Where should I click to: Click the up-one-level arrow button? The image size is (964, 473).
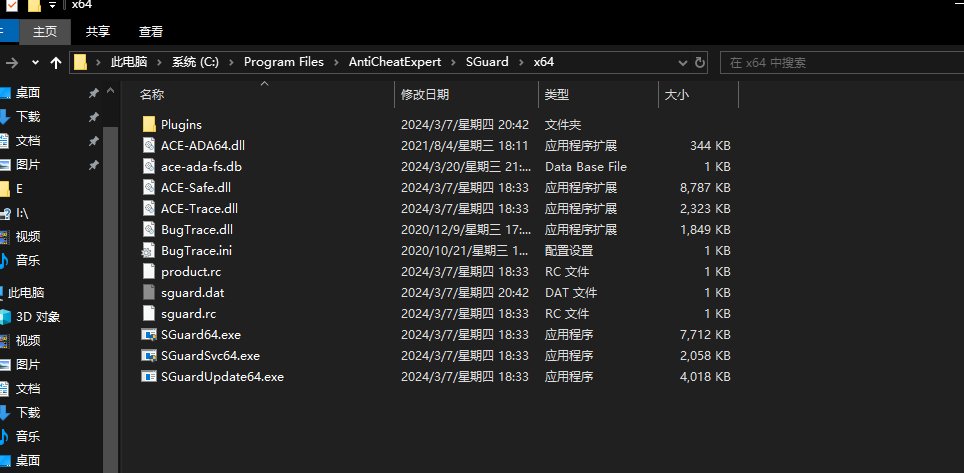pos(56,62)
